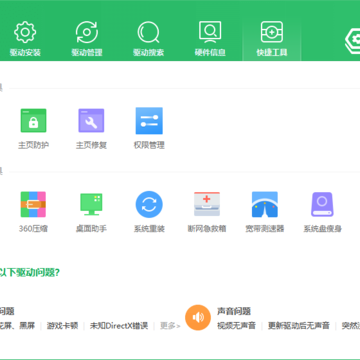Image resolution: width=360 pixels, height=360 pixels.
Task: Click the 主页修复 text label
Action: coord(91,145)
